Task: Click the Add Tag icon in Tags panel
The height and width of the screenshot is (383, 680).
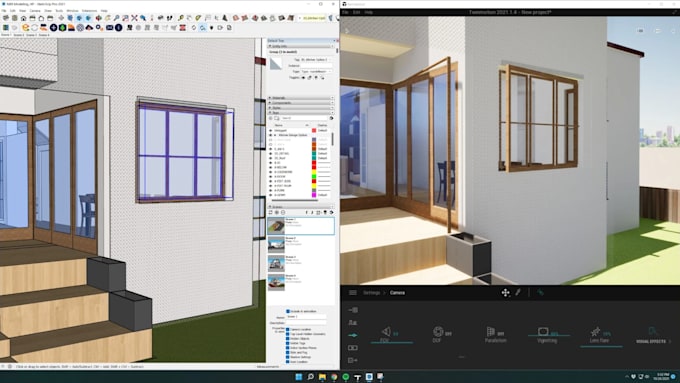Action: tap(271, 118)
